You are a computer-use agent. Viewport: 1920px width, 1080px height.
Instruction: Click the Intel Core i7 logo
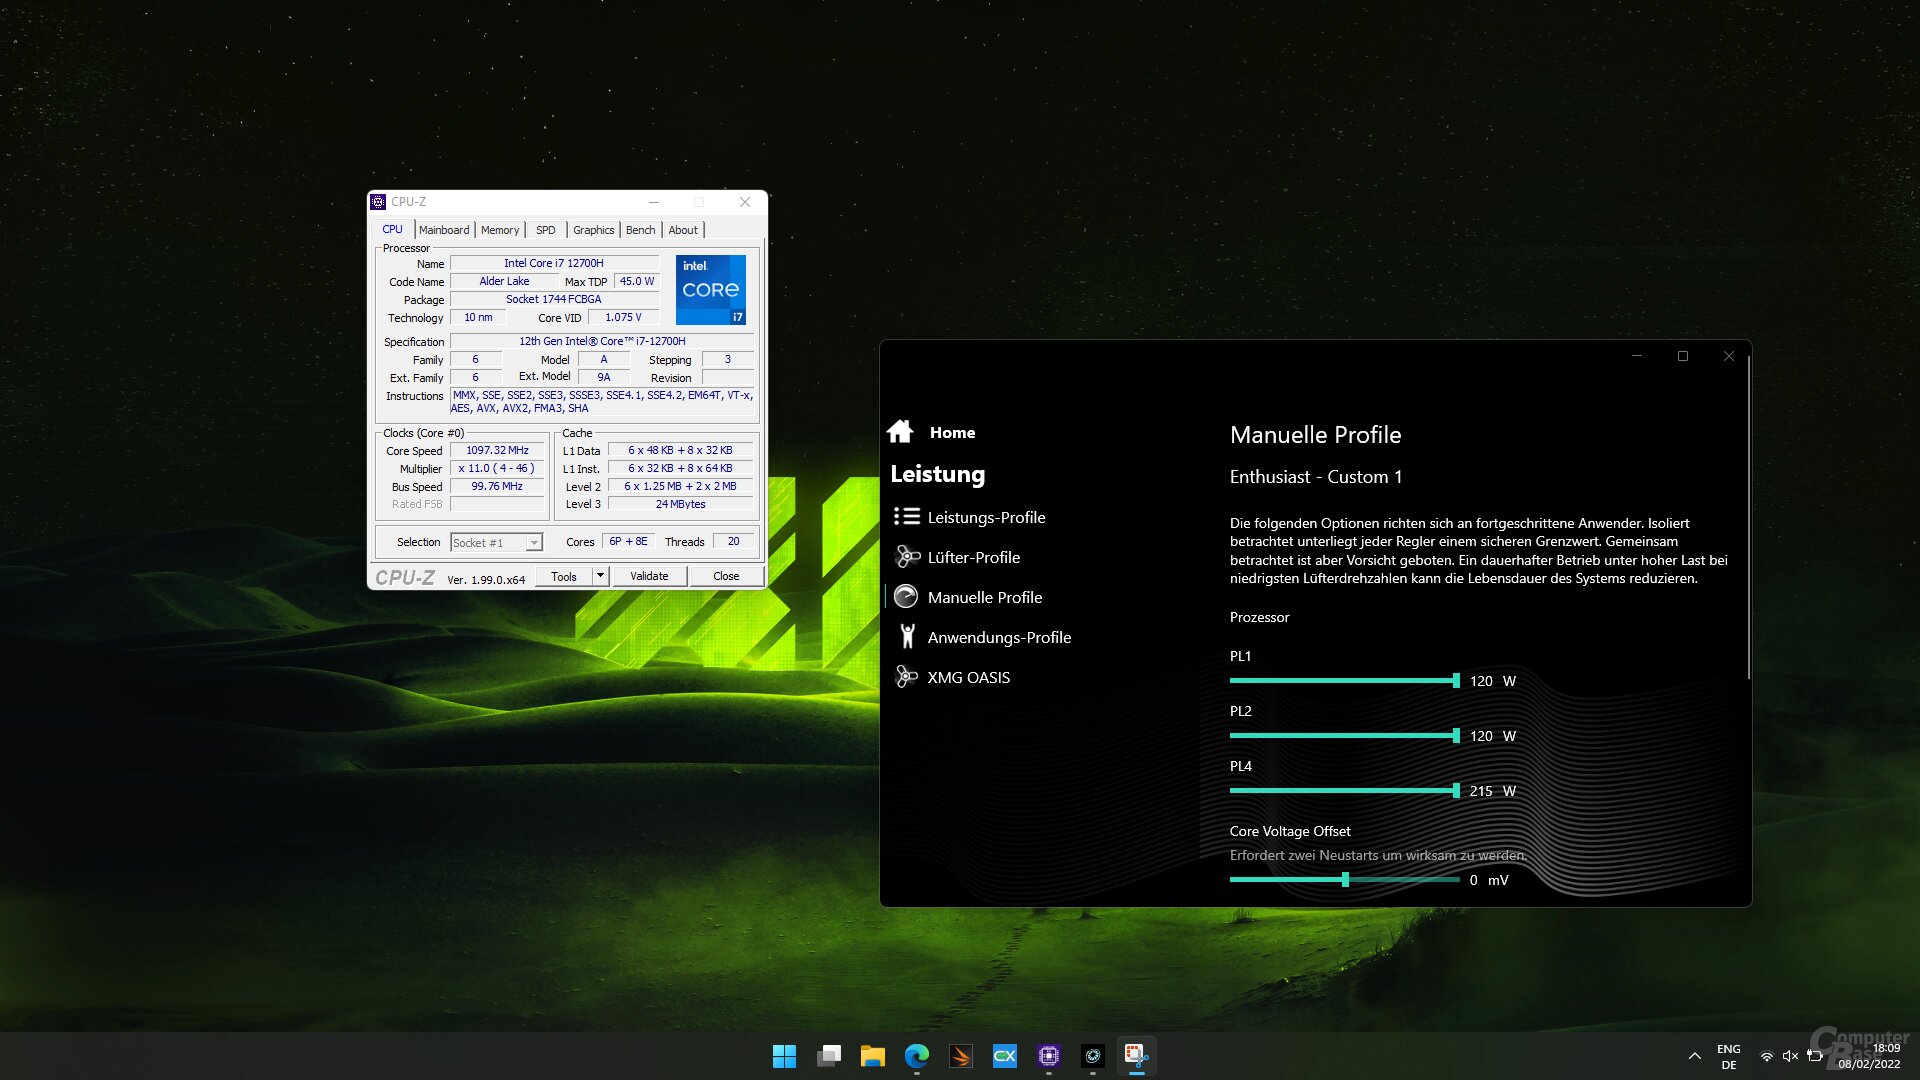click(711, 290)
